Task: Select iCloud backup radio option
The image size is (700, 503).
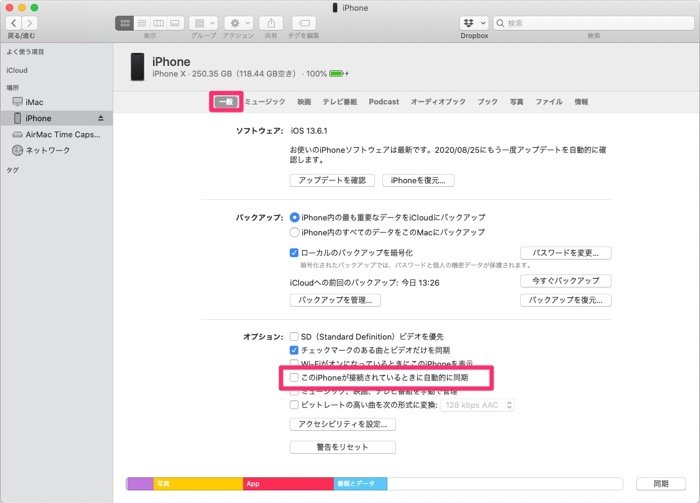Action: tap(294, 217)
